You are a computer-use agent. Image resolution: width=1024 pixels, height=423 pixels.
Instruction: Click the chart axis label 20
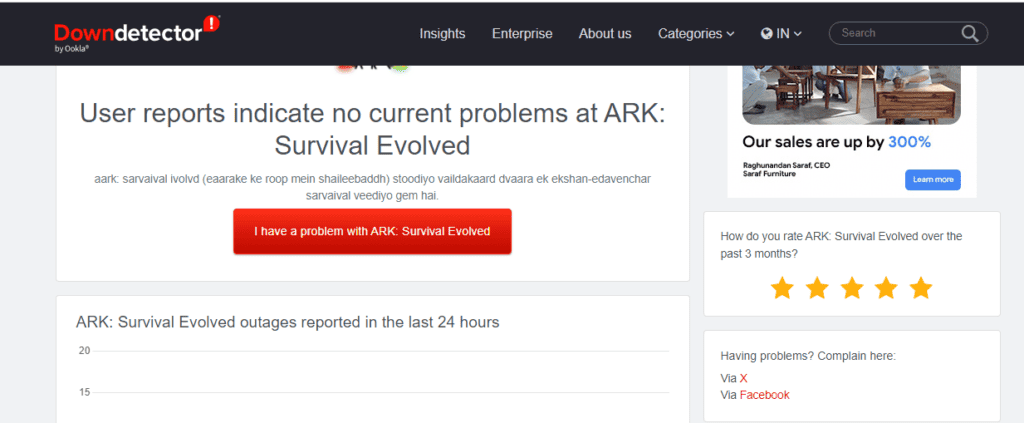84,351
